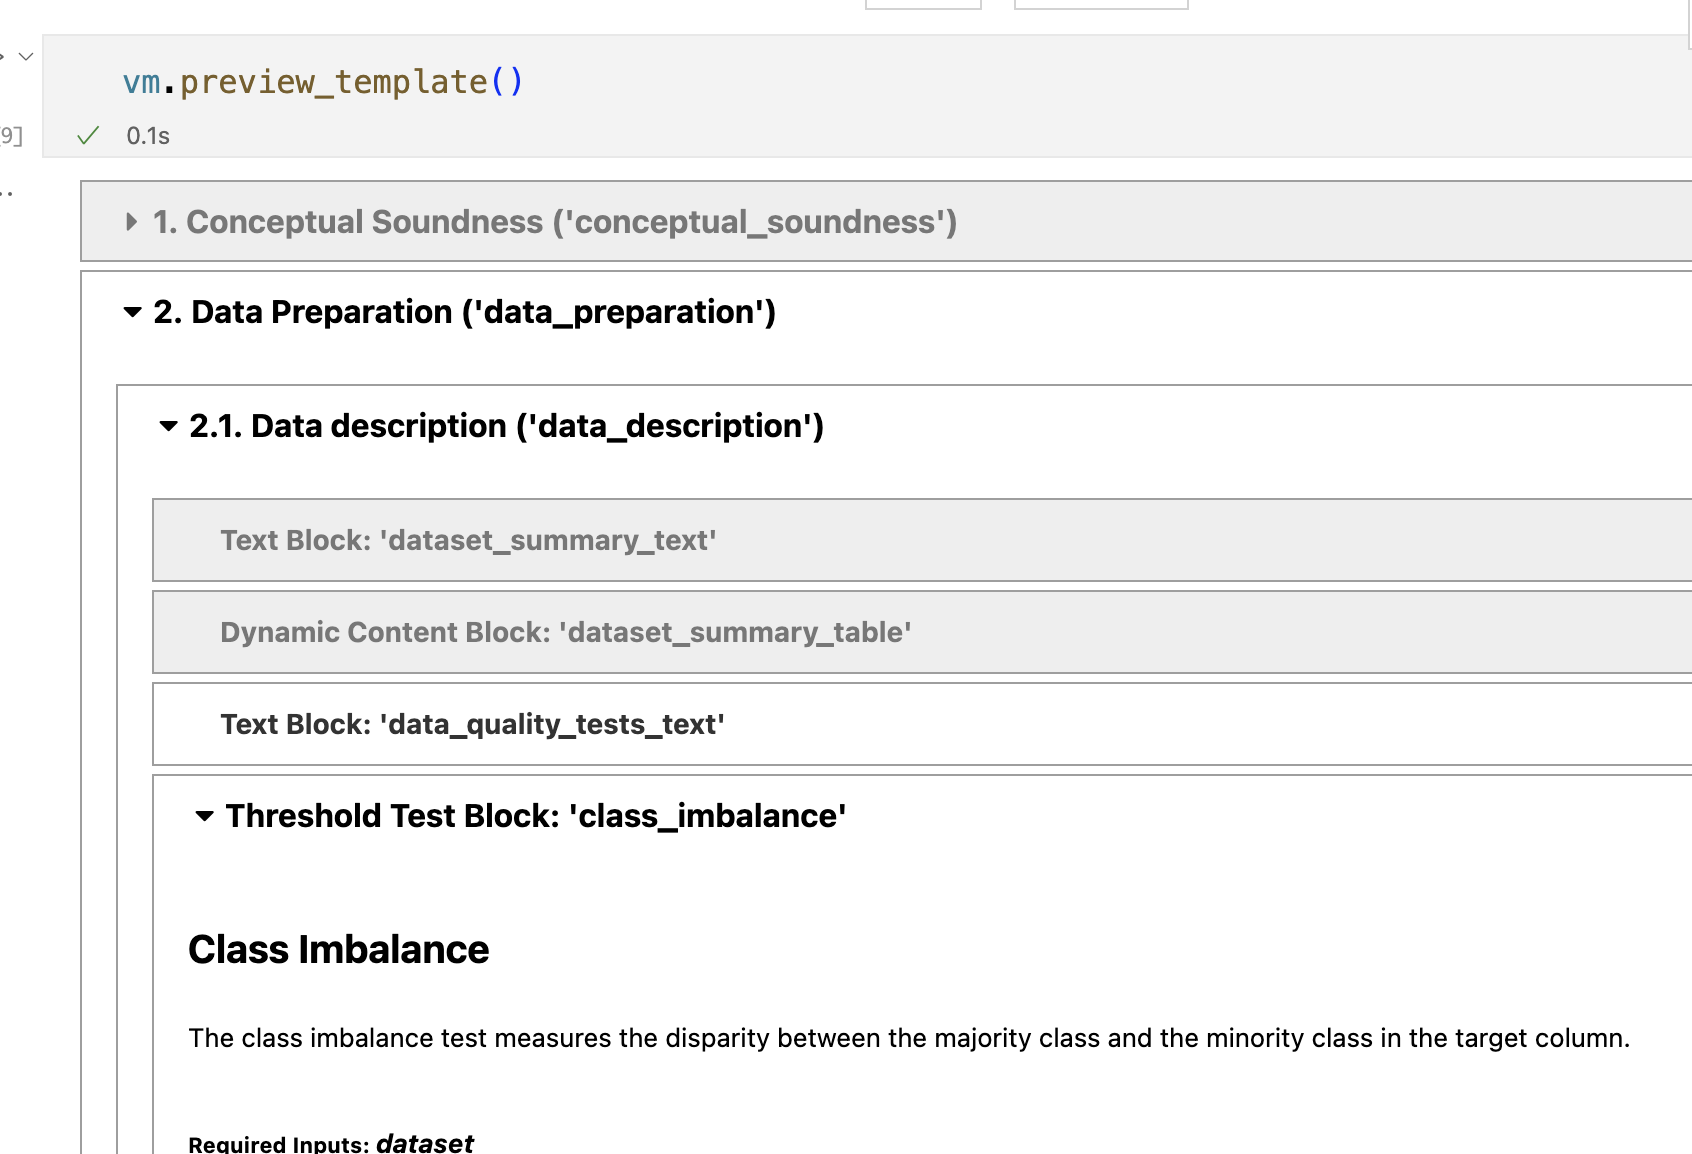Collapse the code cell using its chevron
The height and width of the screenshot is (1154, 1692).
click(25, 57)
